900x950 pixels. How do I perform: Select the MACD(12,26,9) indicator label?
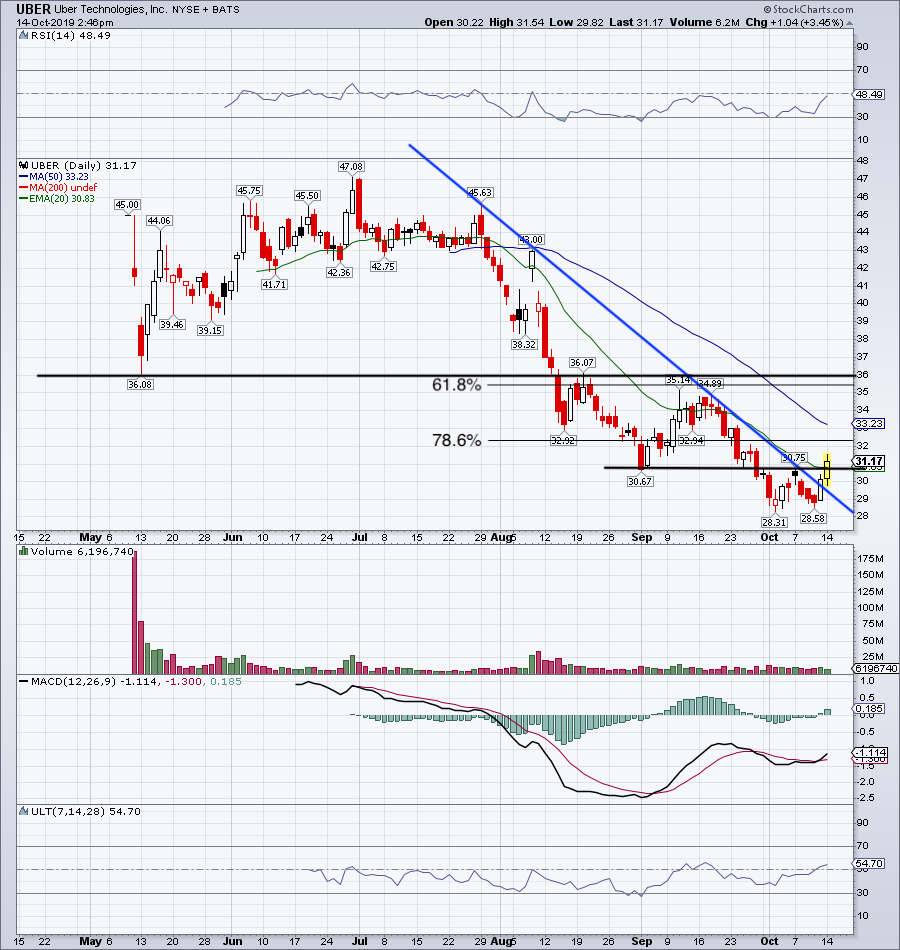pyautogui.click(x=73, y=682)
